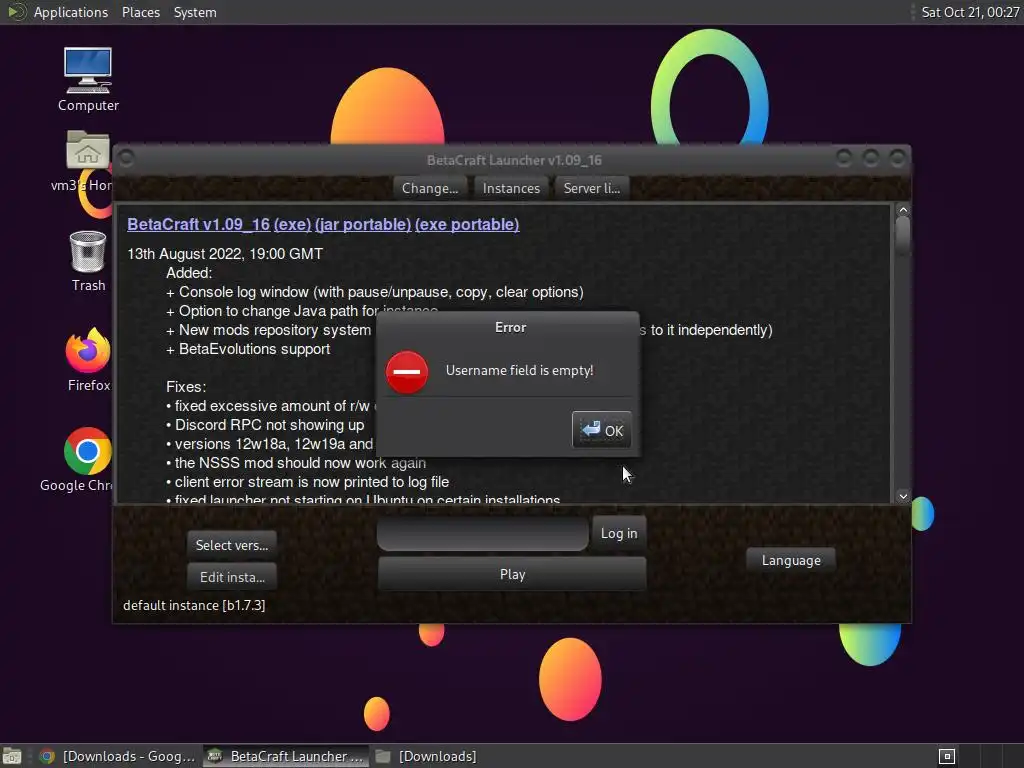Focus the username input field

(483, 533)
